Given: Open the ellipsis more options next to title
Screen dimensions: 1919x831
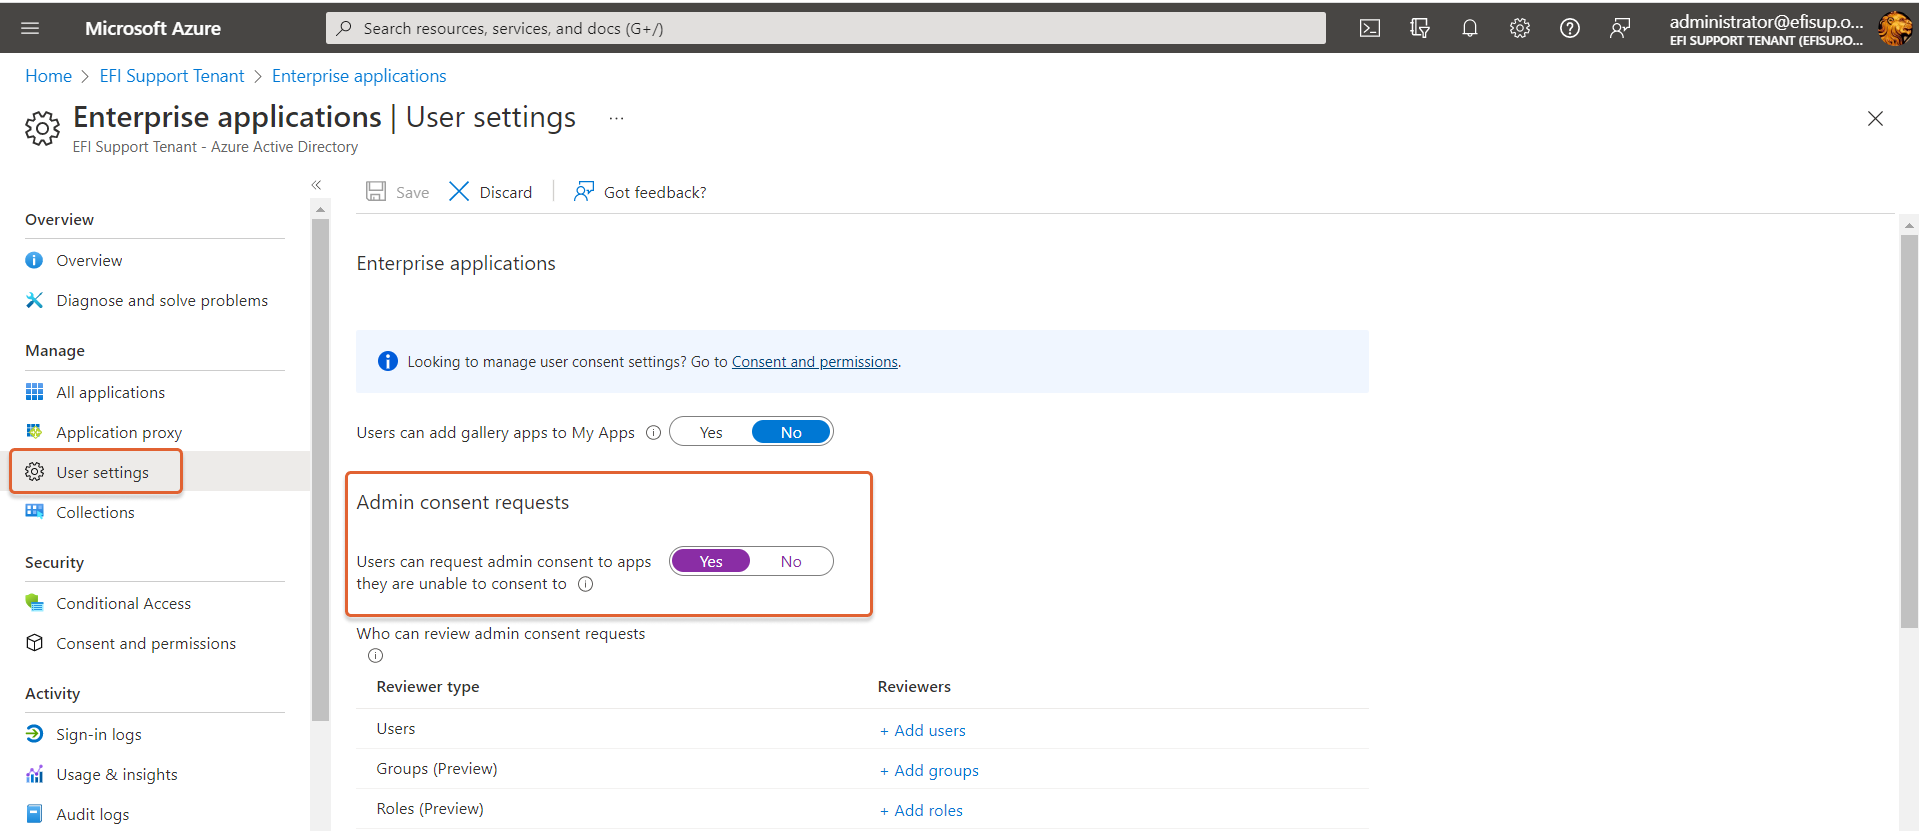Looking at the screenshot, I should click(616, 118).
